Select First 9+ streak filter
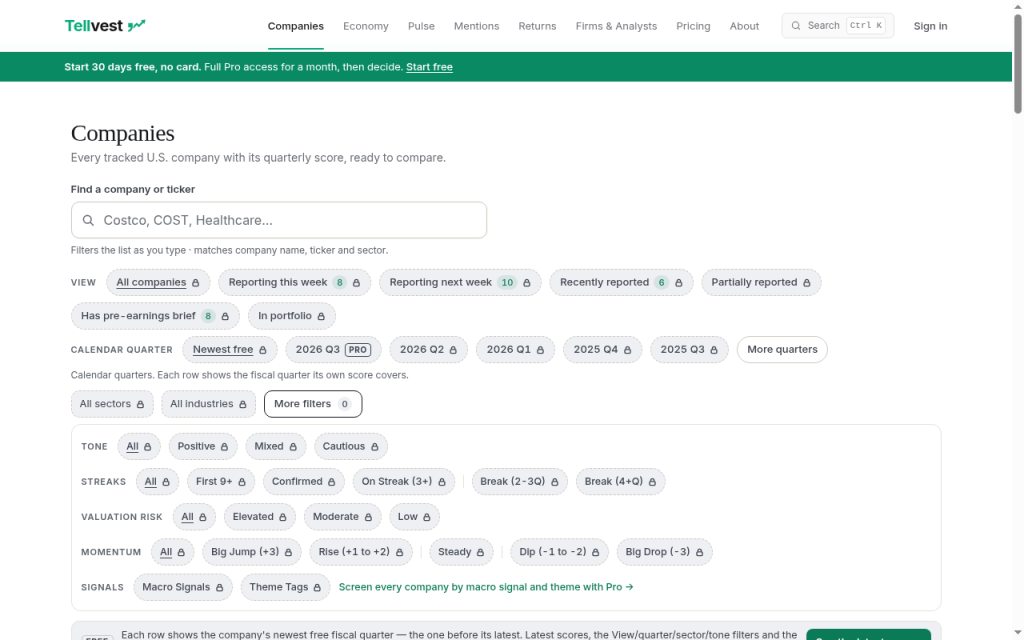The image size is (1024, 640). coord(221,481)
